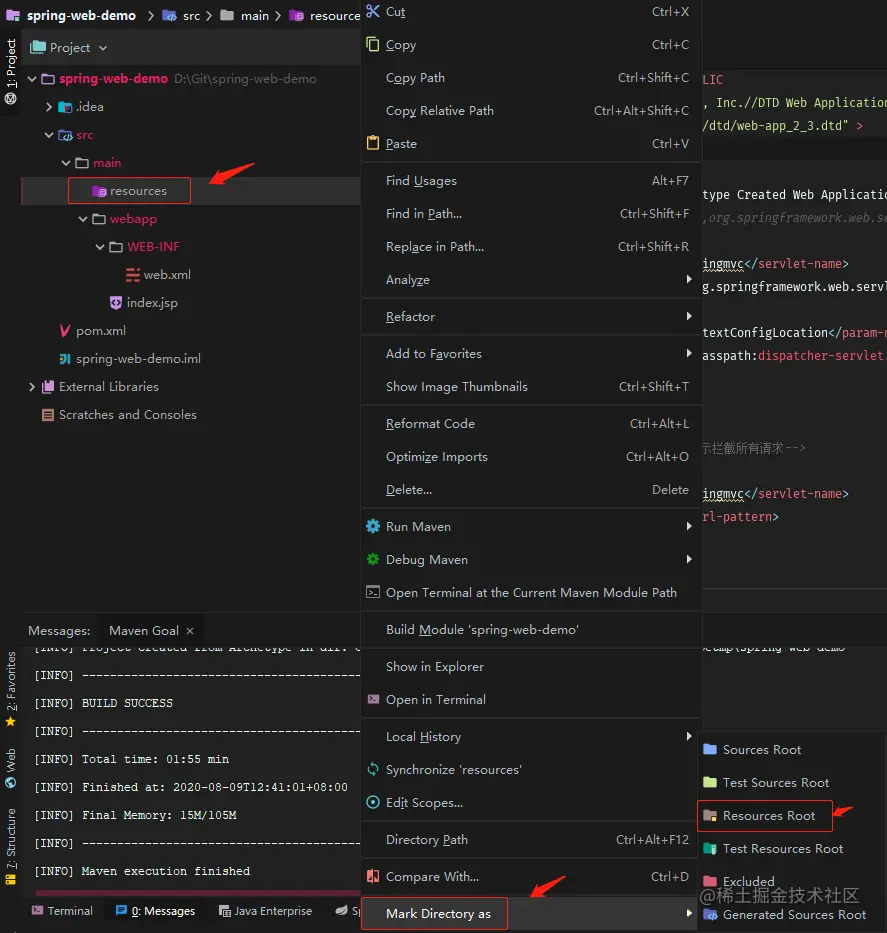The width and height of the screenshot is (887, 933).
Task: Open Local History submenu
Action: [531, 737]
